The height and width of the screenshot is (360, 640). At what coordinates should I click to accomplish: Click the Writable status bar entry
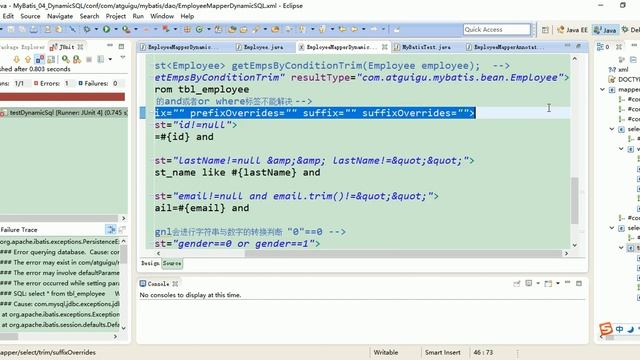(386, 352)
